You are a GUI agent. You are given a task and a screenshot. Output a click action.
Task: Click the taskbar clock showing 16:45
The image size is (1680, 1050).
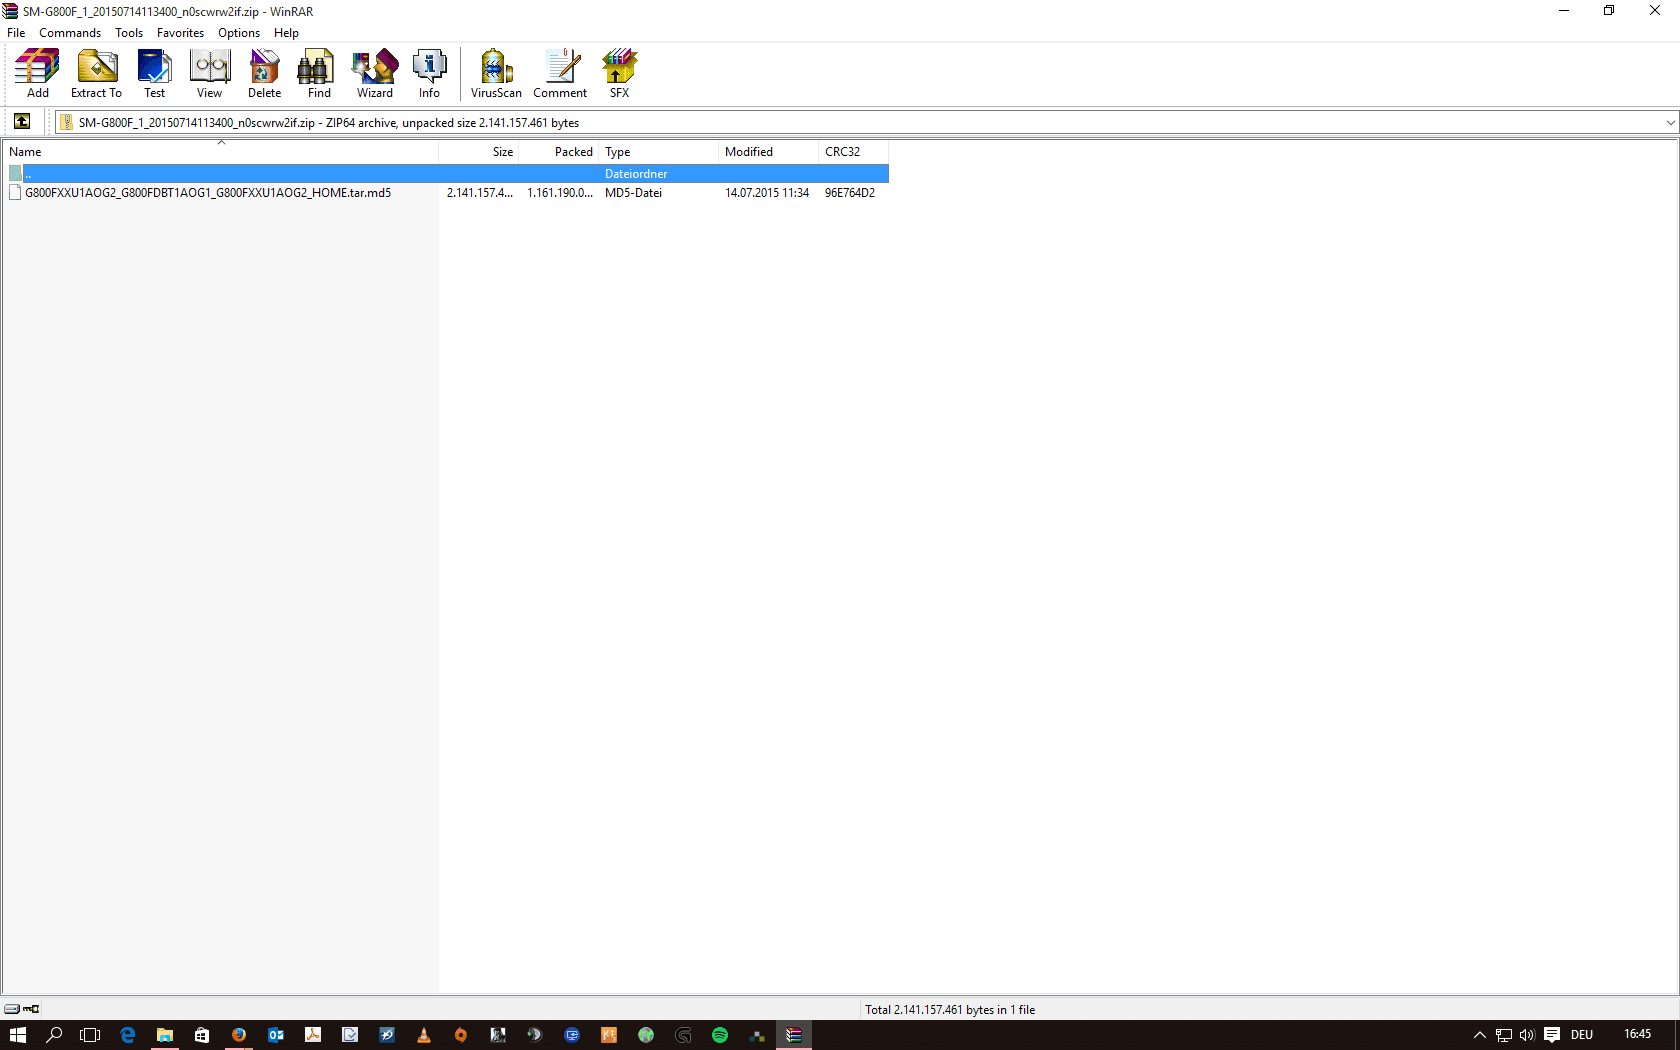1637,1035
